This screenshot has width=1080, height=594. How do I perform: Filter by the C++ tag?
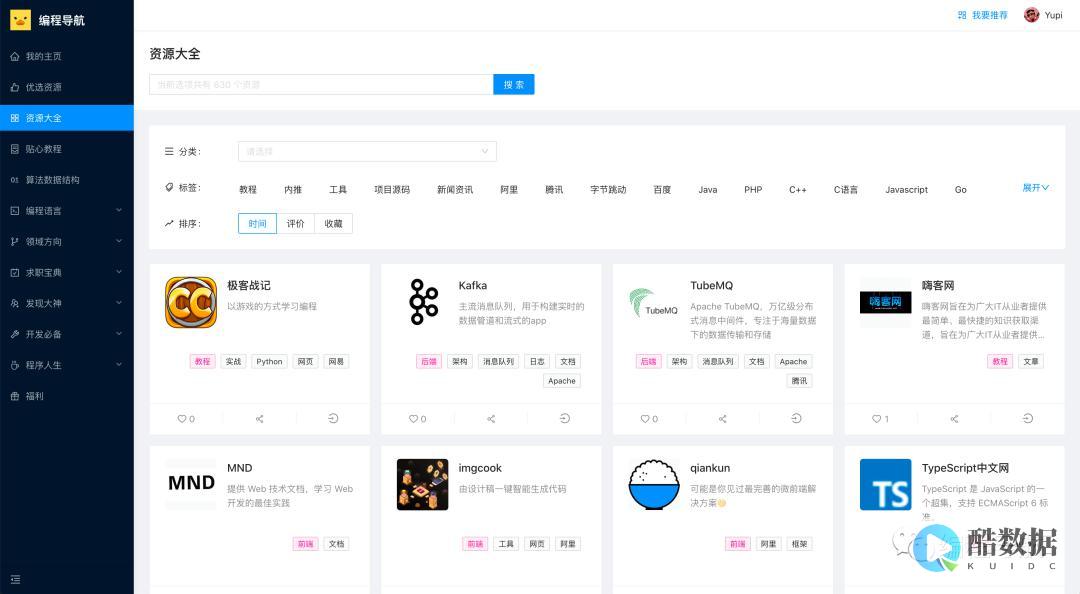pyautogui.click(x=798, y=190)
